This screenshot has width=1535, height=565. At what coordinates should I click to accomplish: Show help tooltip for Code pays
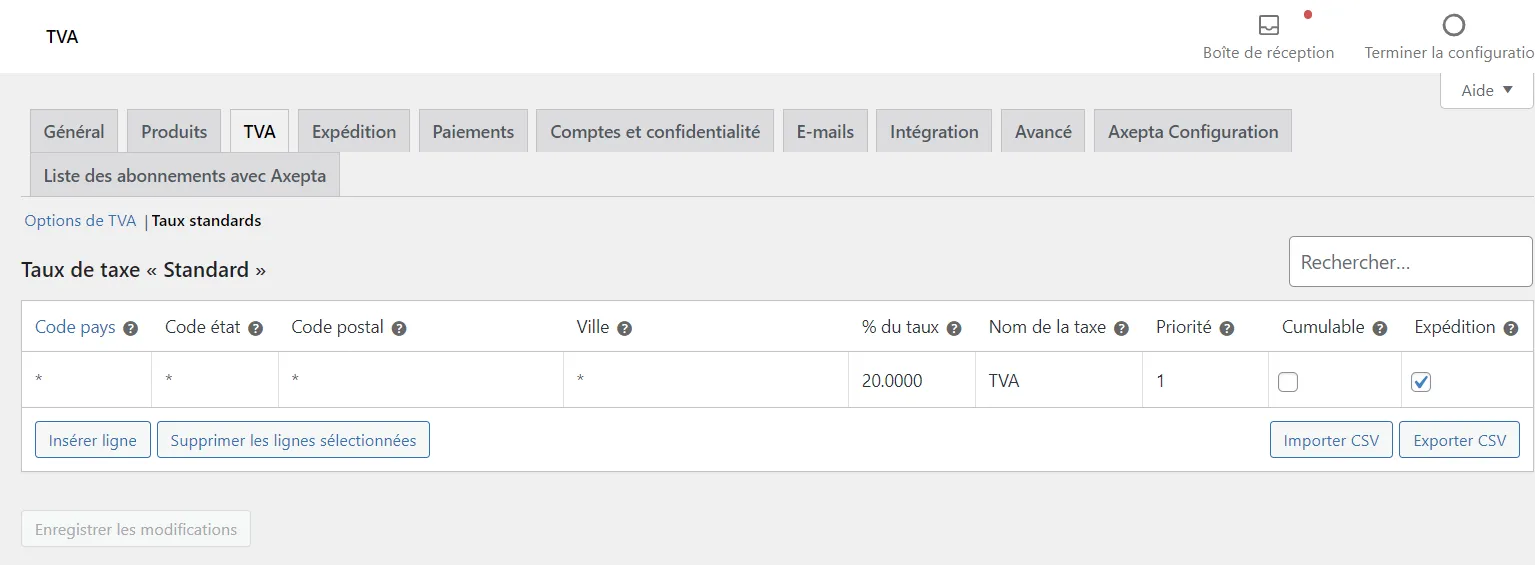click(130, 328)
